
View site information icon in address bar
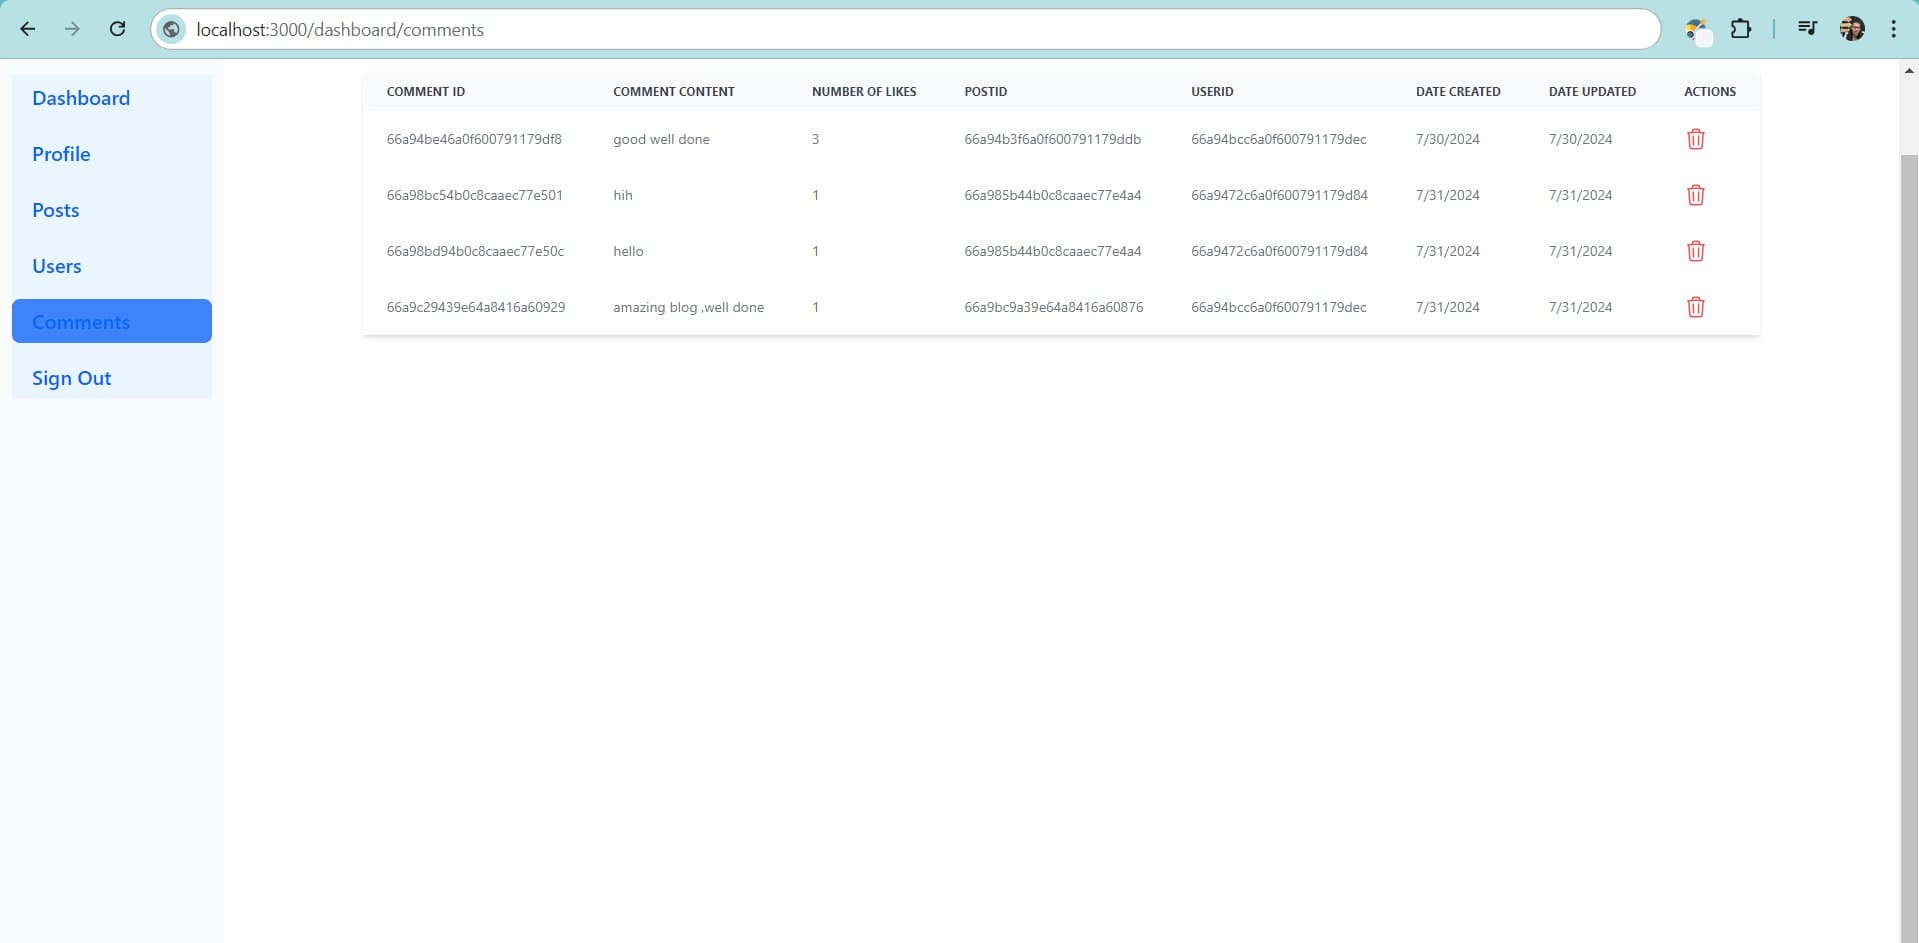[x=172, y=30]
